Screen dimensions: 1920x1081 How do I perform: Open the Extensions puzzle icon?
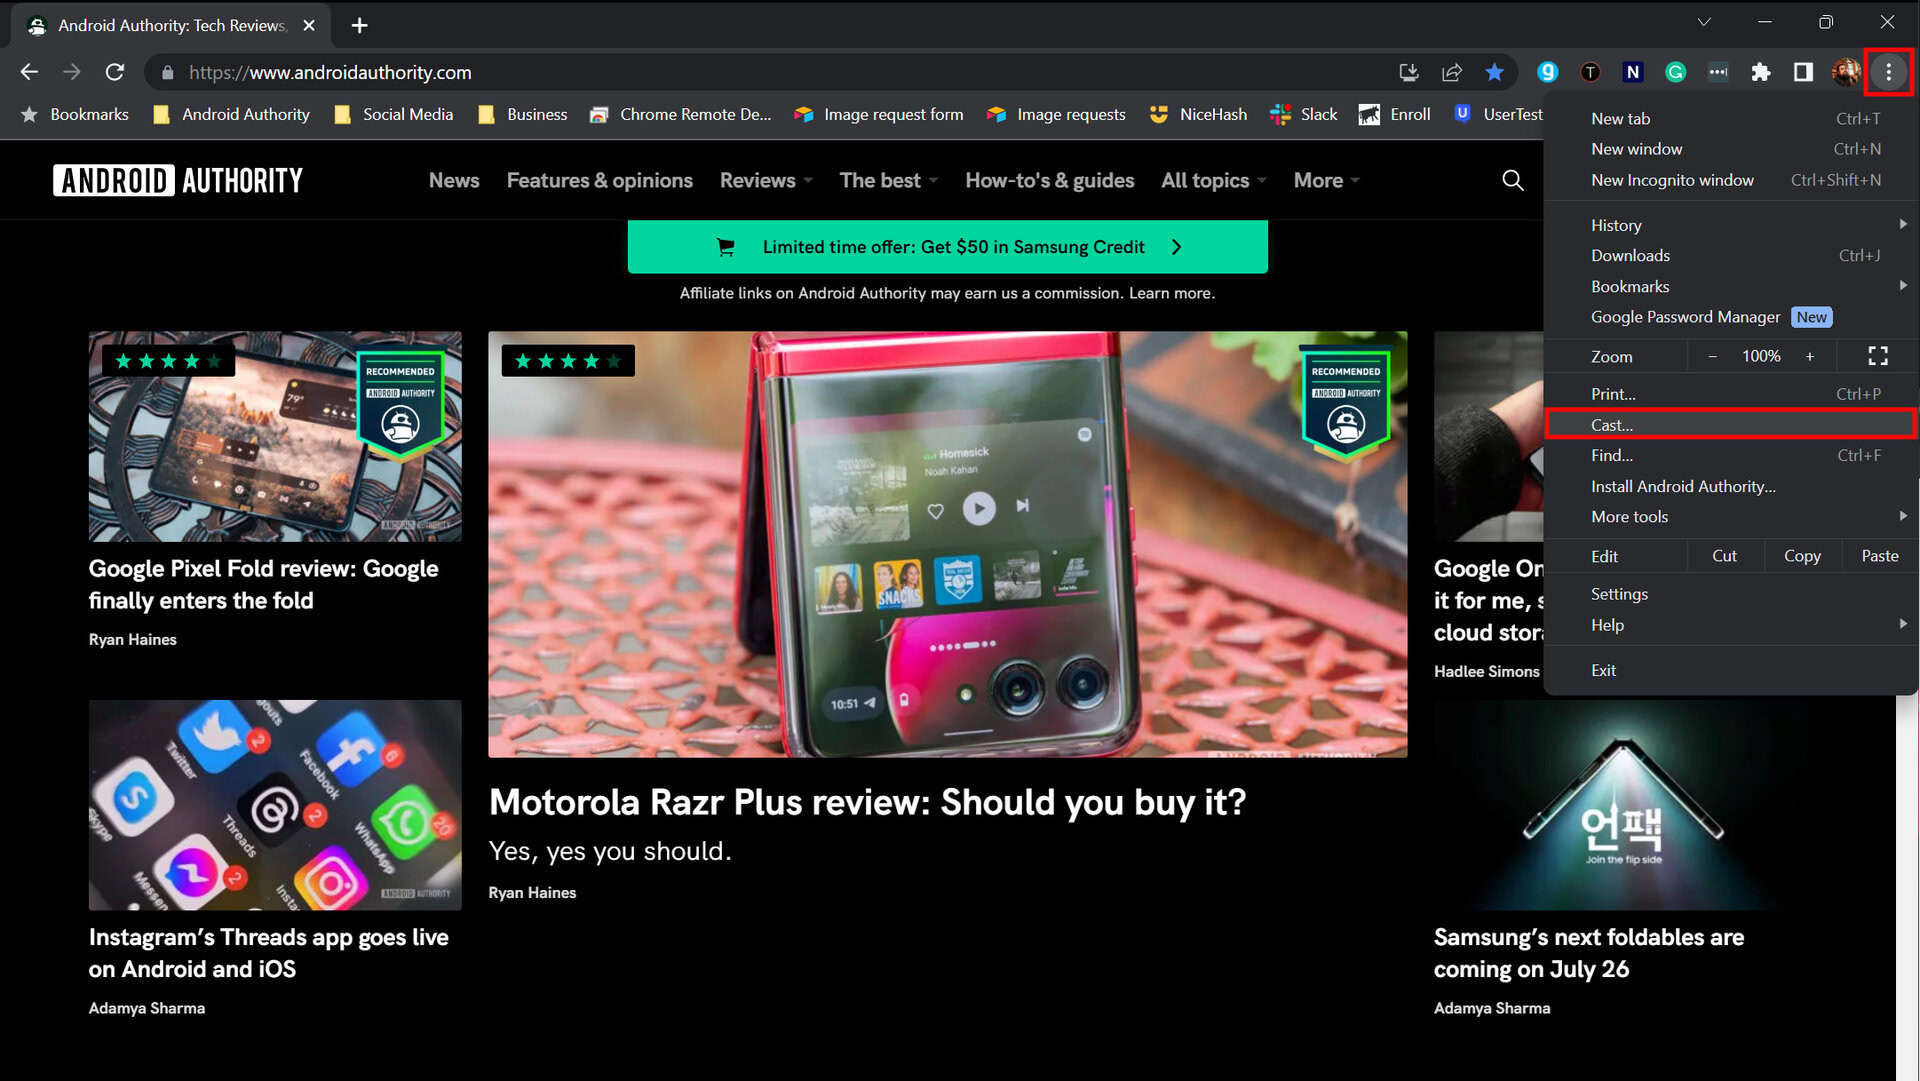click(1760, 72)
